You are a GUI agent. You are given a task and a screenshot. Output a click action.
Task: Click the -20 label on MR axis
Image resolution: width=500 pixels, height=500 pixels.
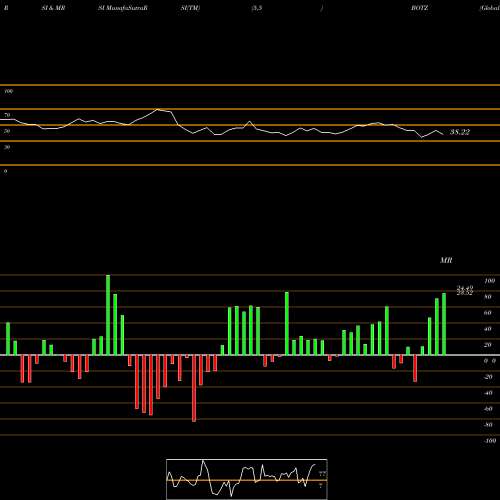(x=488, y=377)
